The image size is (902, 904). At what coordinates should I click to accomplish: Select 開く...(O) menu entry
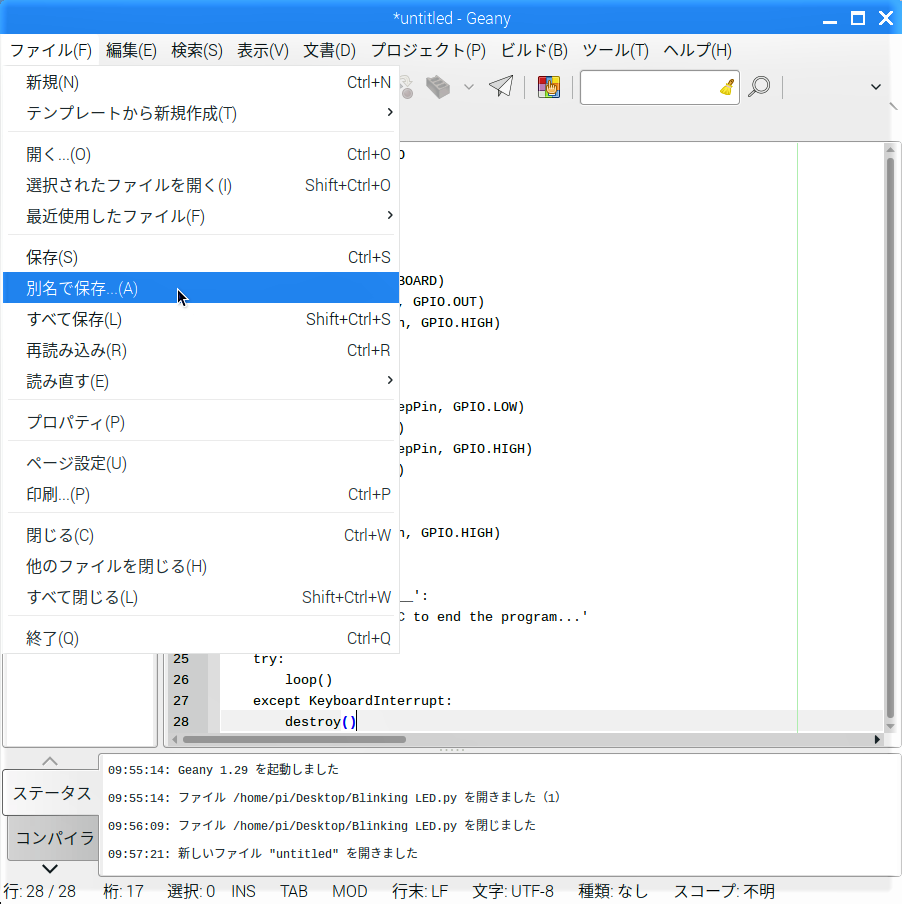[x=201, y=155]
